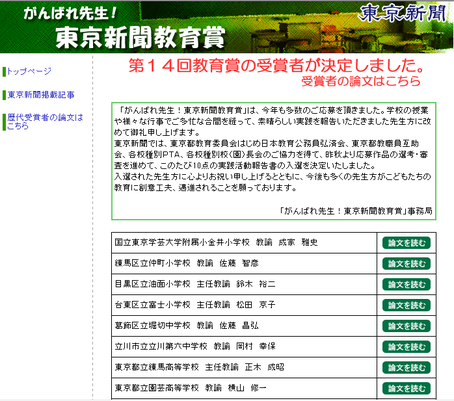This screenshot has height=401, width=454.
Task: Click 論文を読む for 小金井小学校 成家 雅史
Action: 406,243
